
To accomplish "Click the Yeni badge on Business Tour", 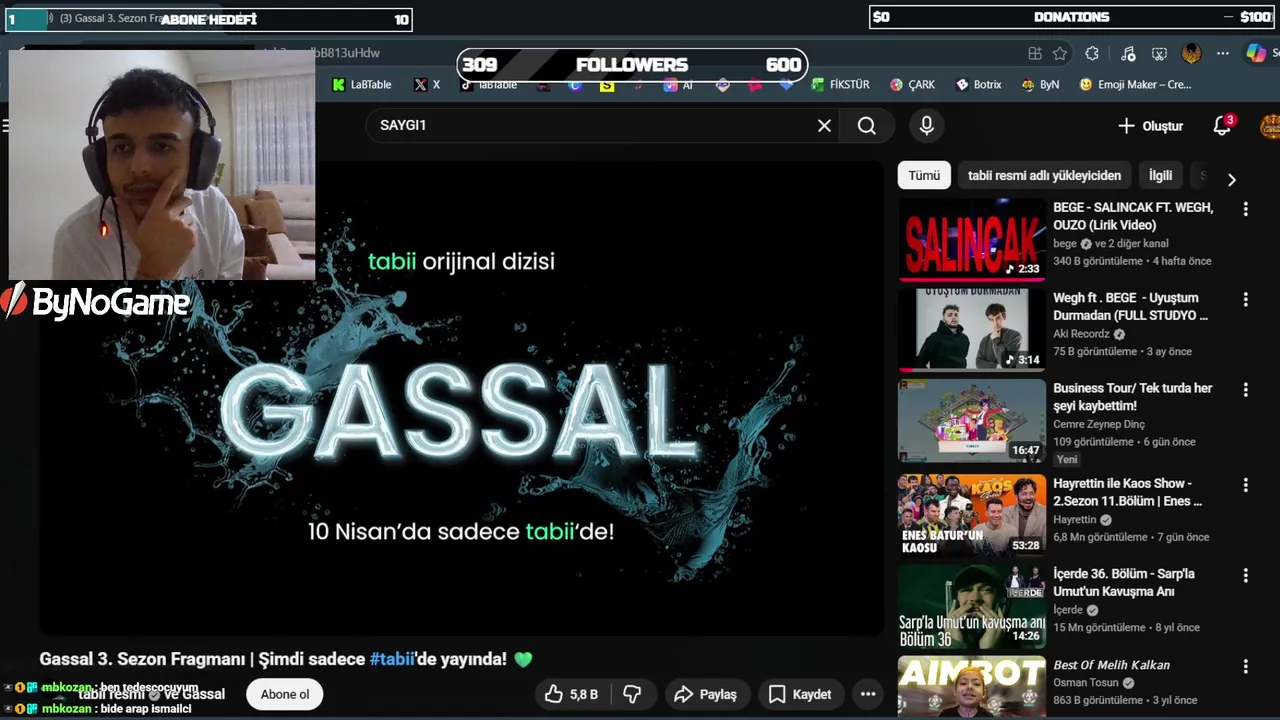I will tap(1067, 459).
